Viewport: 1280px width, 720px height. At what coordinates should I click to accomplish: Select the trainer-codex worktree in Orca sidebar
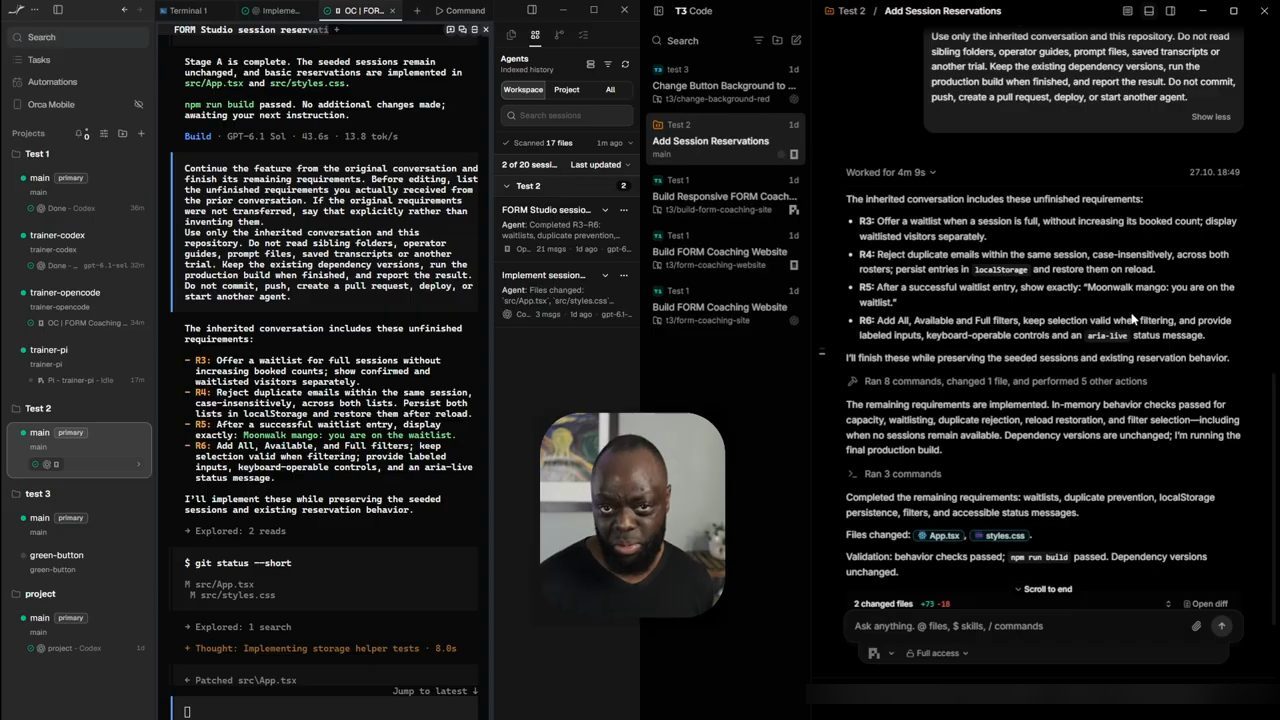pos(78,250)
